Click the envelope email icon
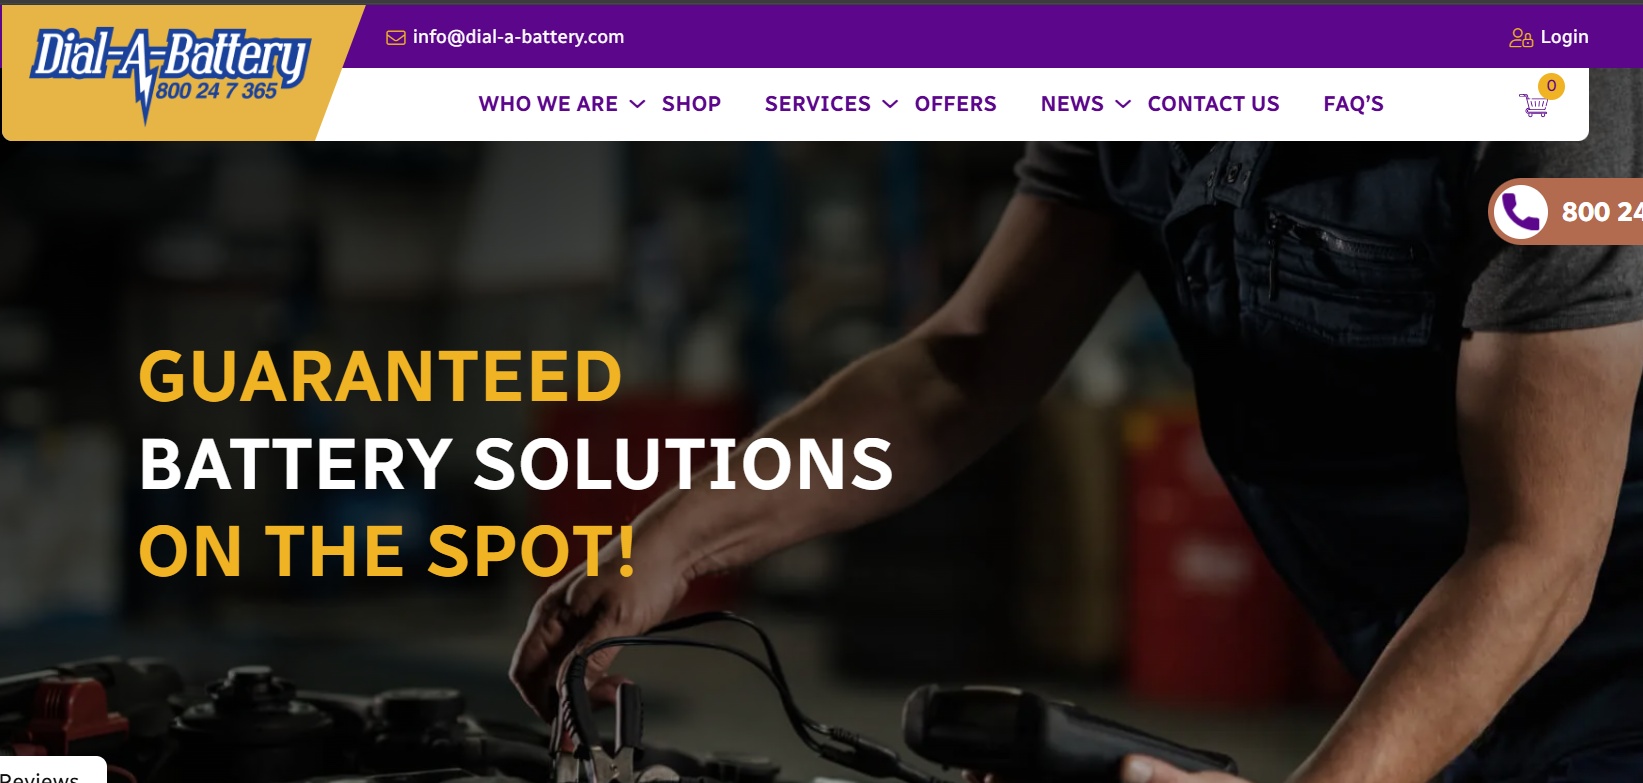1643x783 pixels. 396,38
